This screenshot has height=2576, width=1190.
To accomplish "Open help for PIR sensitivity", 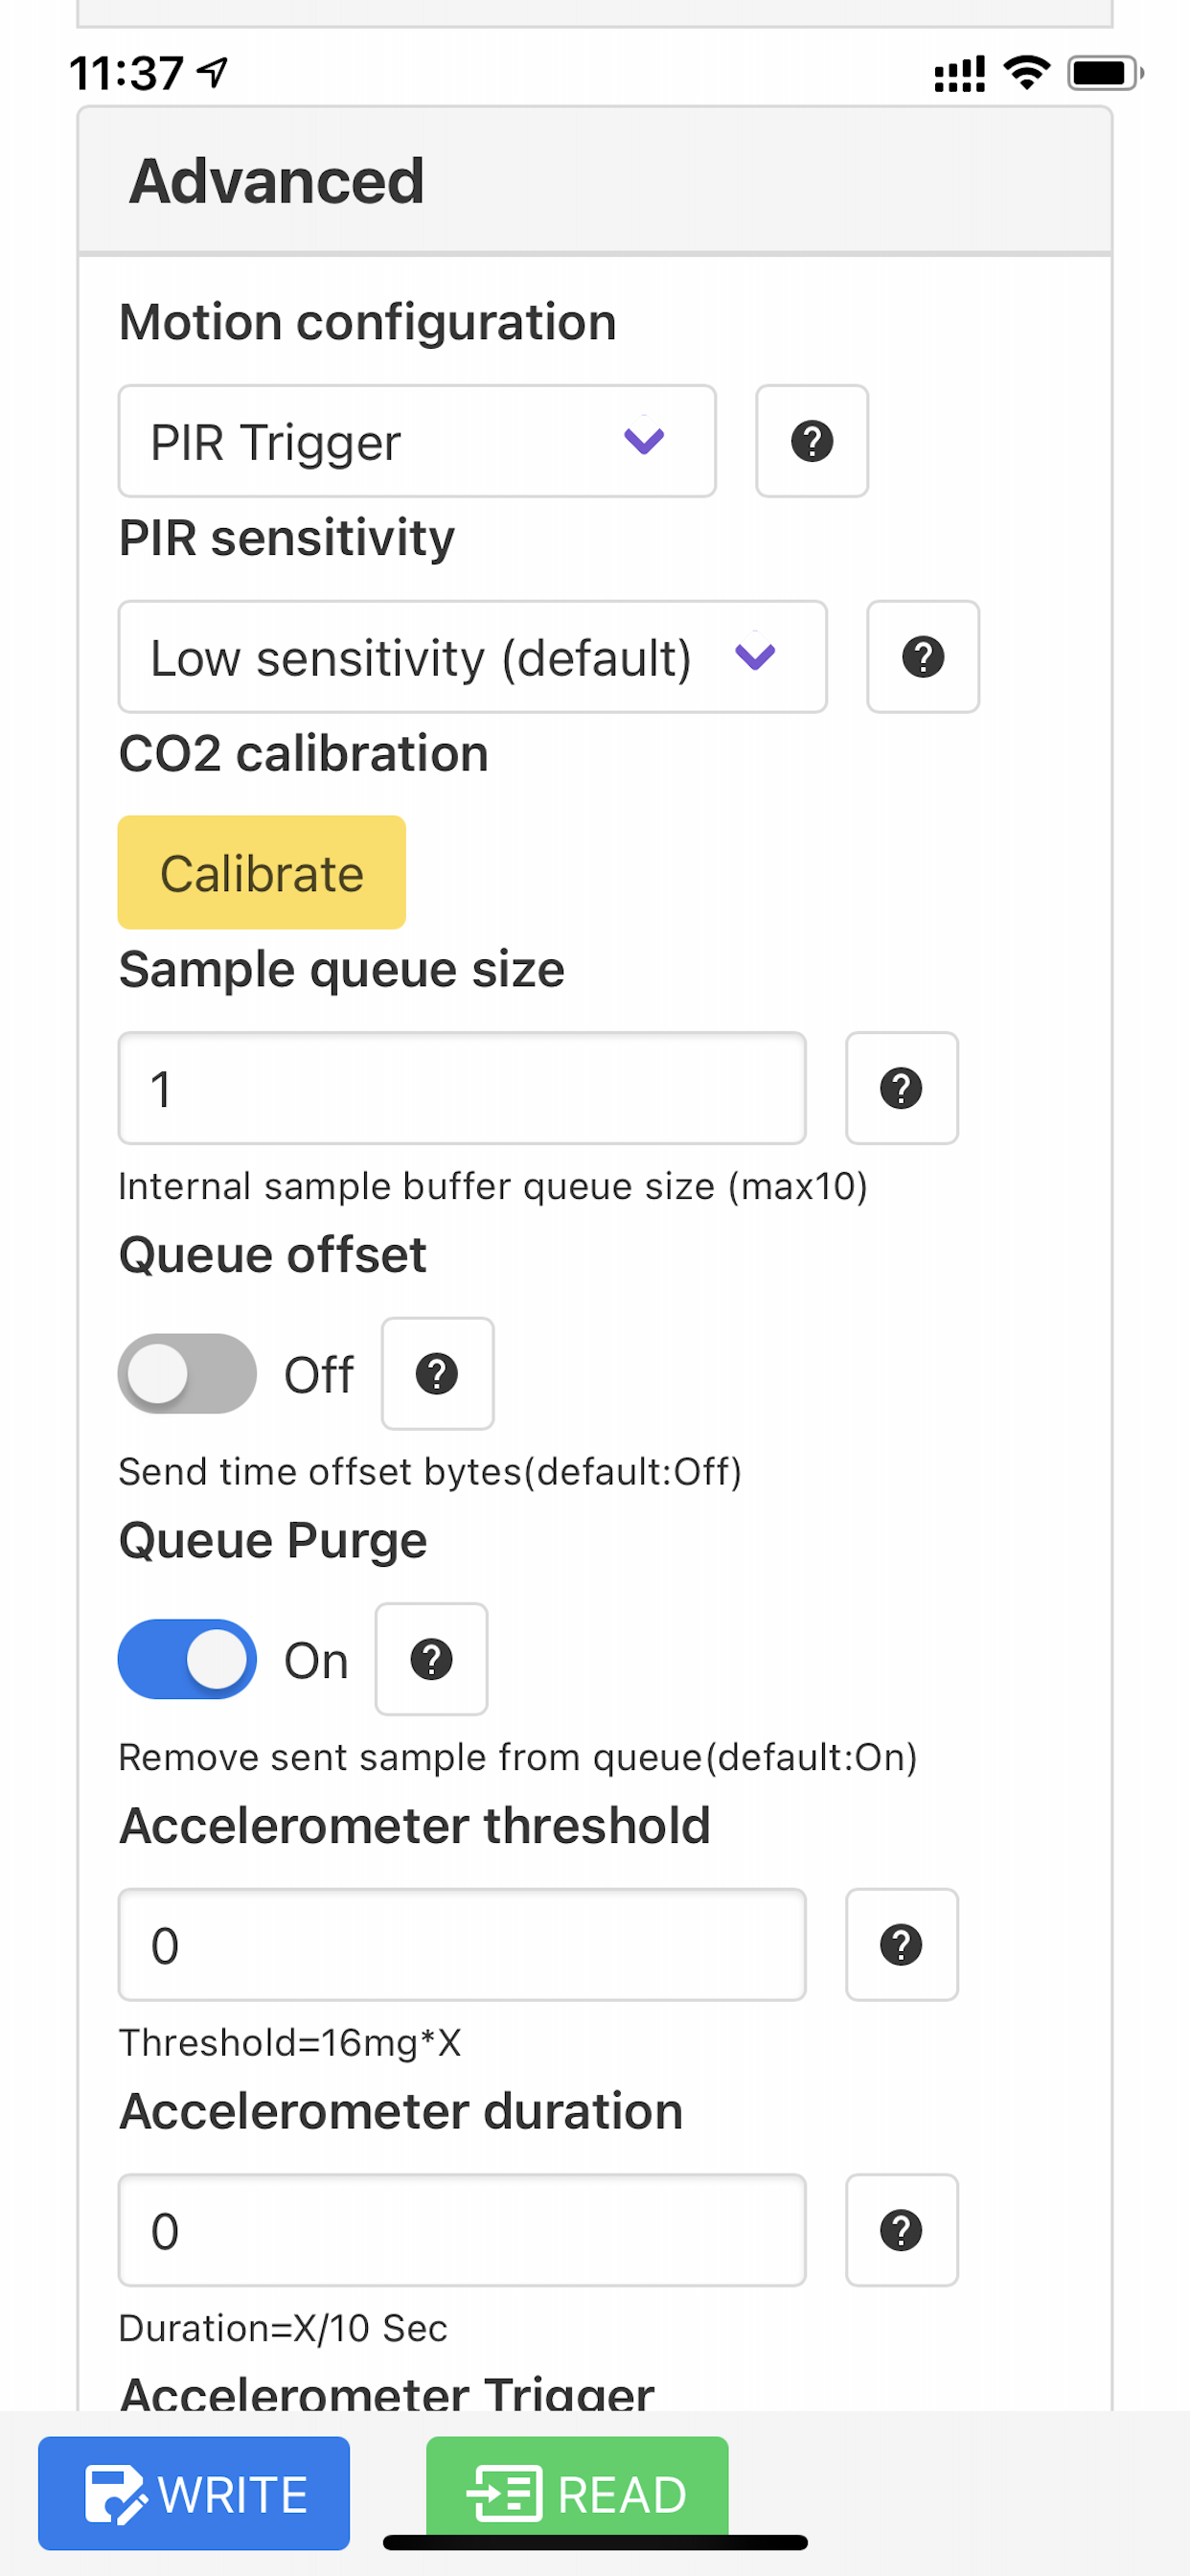I will [922, 657].
